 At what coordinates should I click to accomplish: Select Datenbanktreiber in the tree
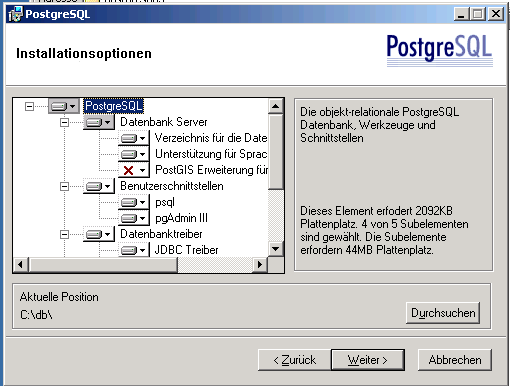[161, 234]
